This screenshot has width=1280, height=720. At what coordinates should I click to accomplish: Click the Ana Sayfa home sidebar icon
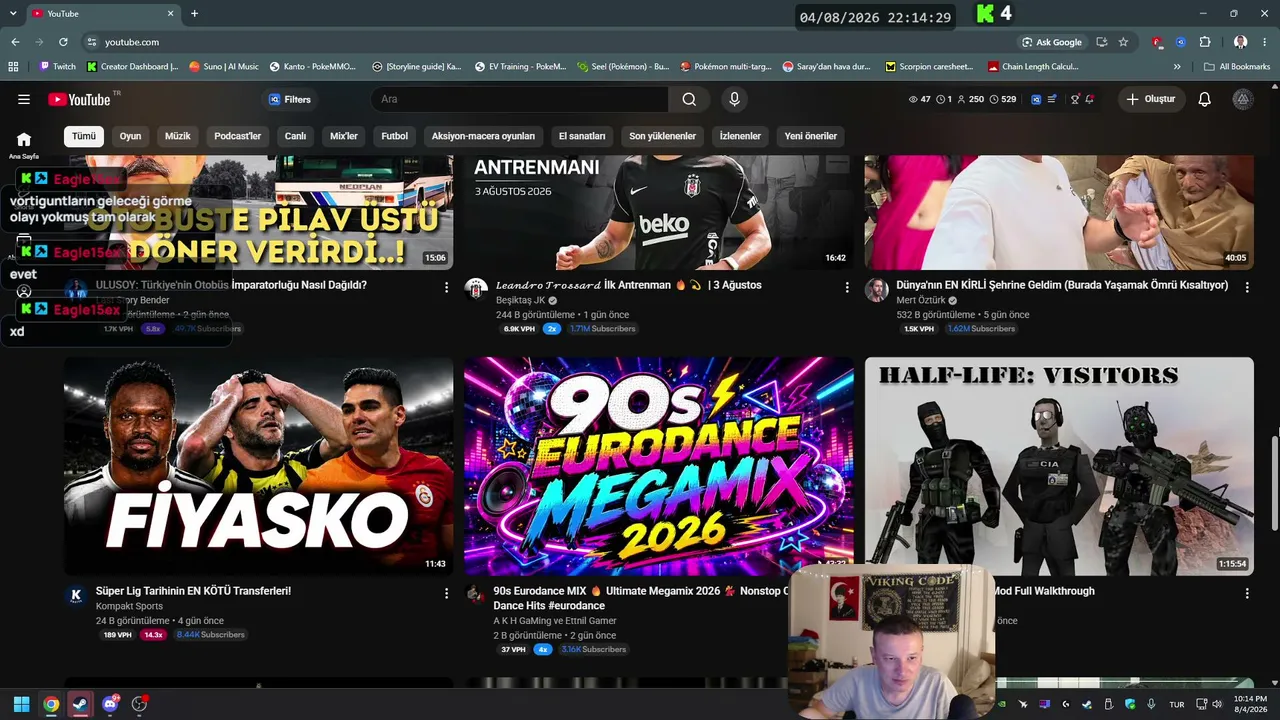[24, 145]
